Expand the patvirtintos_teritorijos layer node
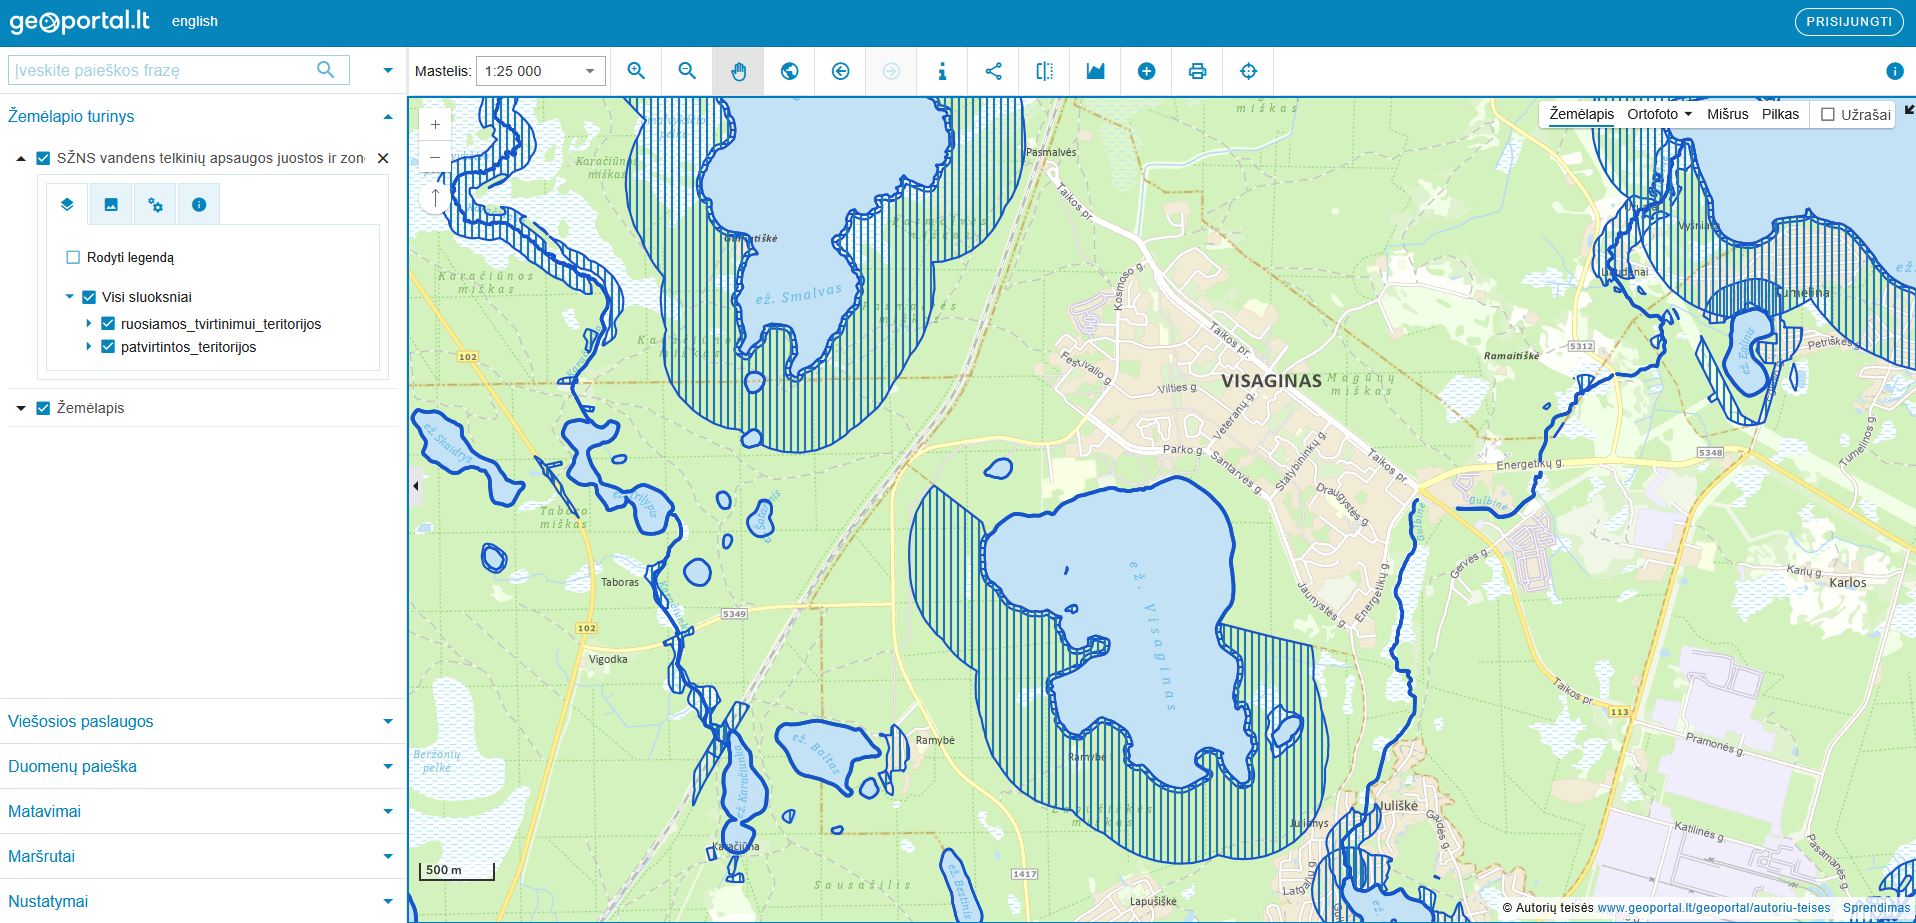The height and width of the screenshot is (923, 1916). [x=89, y=347]
